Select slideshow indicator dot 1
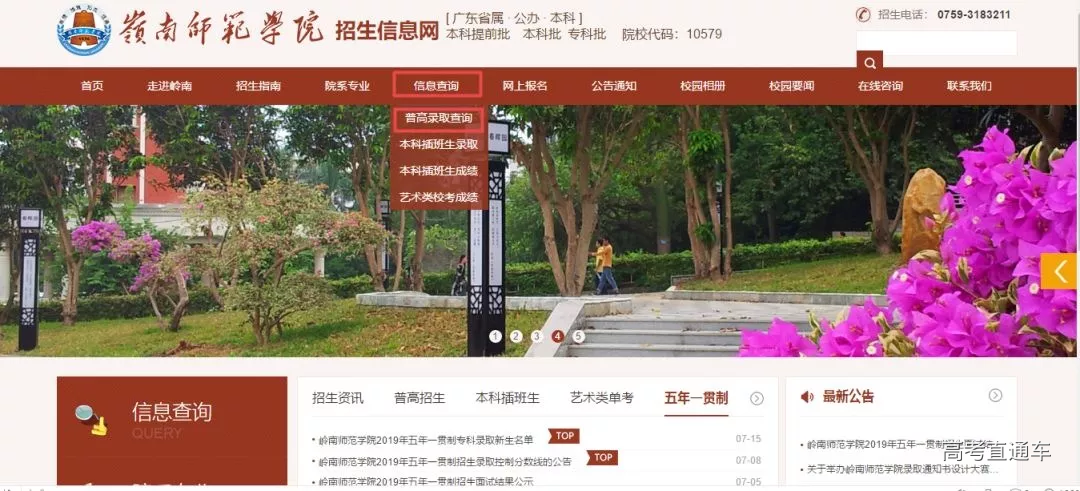1080x491 pixels. pos(496,336)
